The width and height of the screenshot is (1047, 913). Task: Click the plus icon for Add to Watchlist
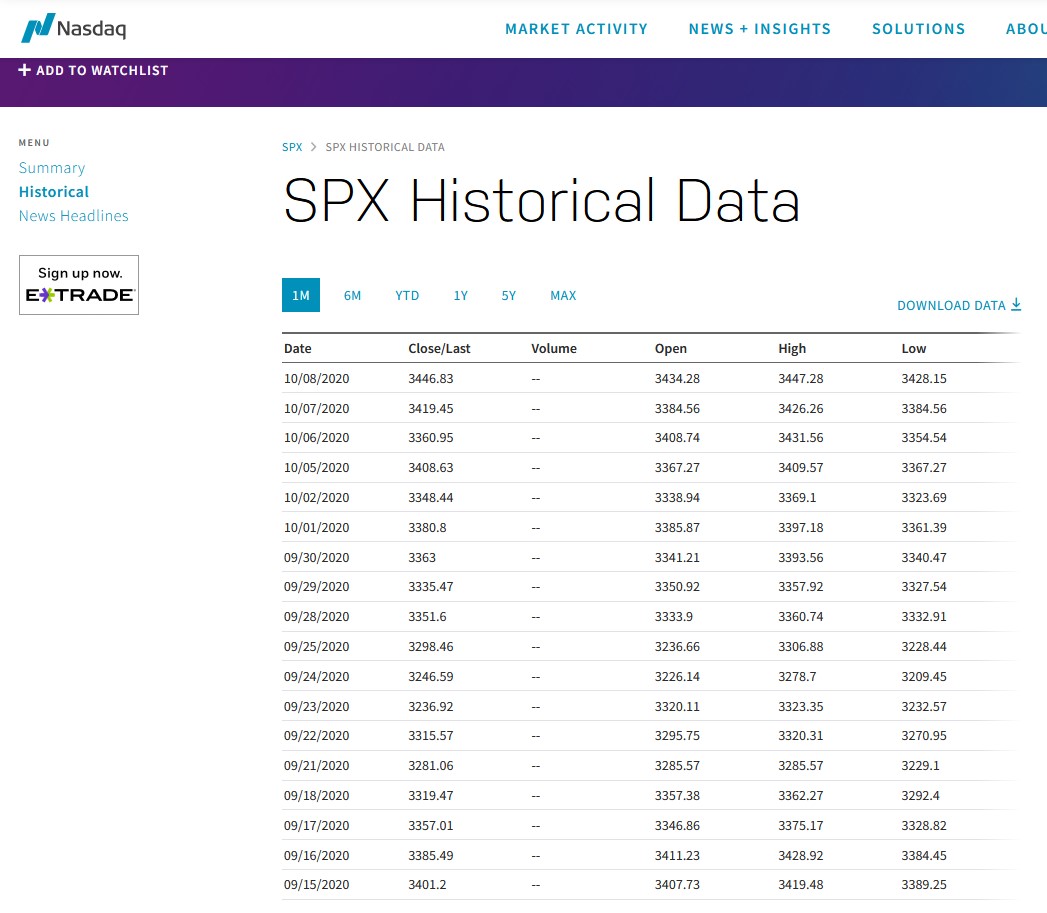tap(25, 70)
